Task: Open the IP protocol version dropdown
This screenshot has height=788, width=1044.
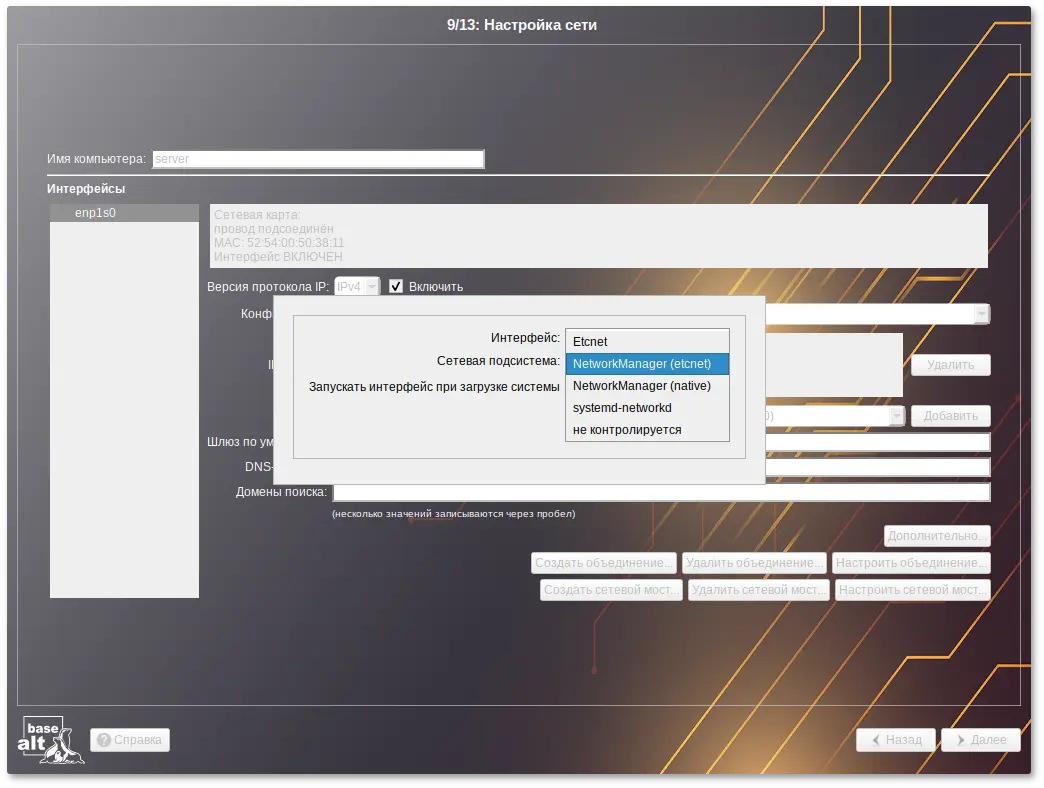Action: [357, 287]
